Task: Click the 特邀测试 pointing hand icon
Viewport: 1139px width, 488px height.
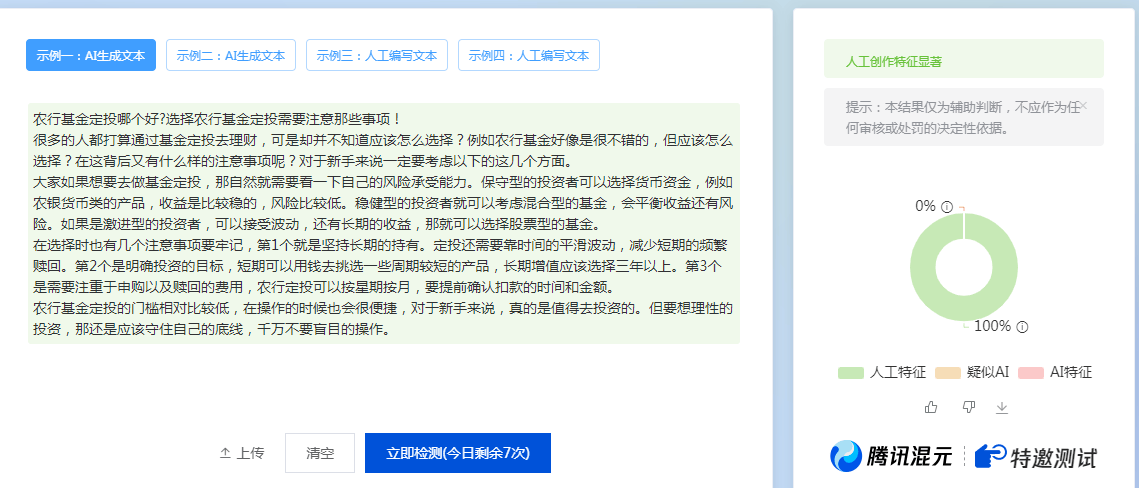Action: pos(990,457)
